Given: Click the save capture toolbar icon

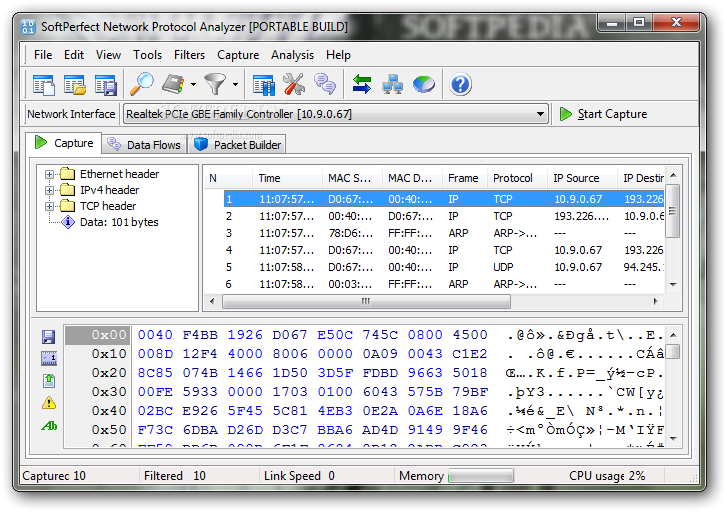Looking at the screenshot, I should [106, 85].
